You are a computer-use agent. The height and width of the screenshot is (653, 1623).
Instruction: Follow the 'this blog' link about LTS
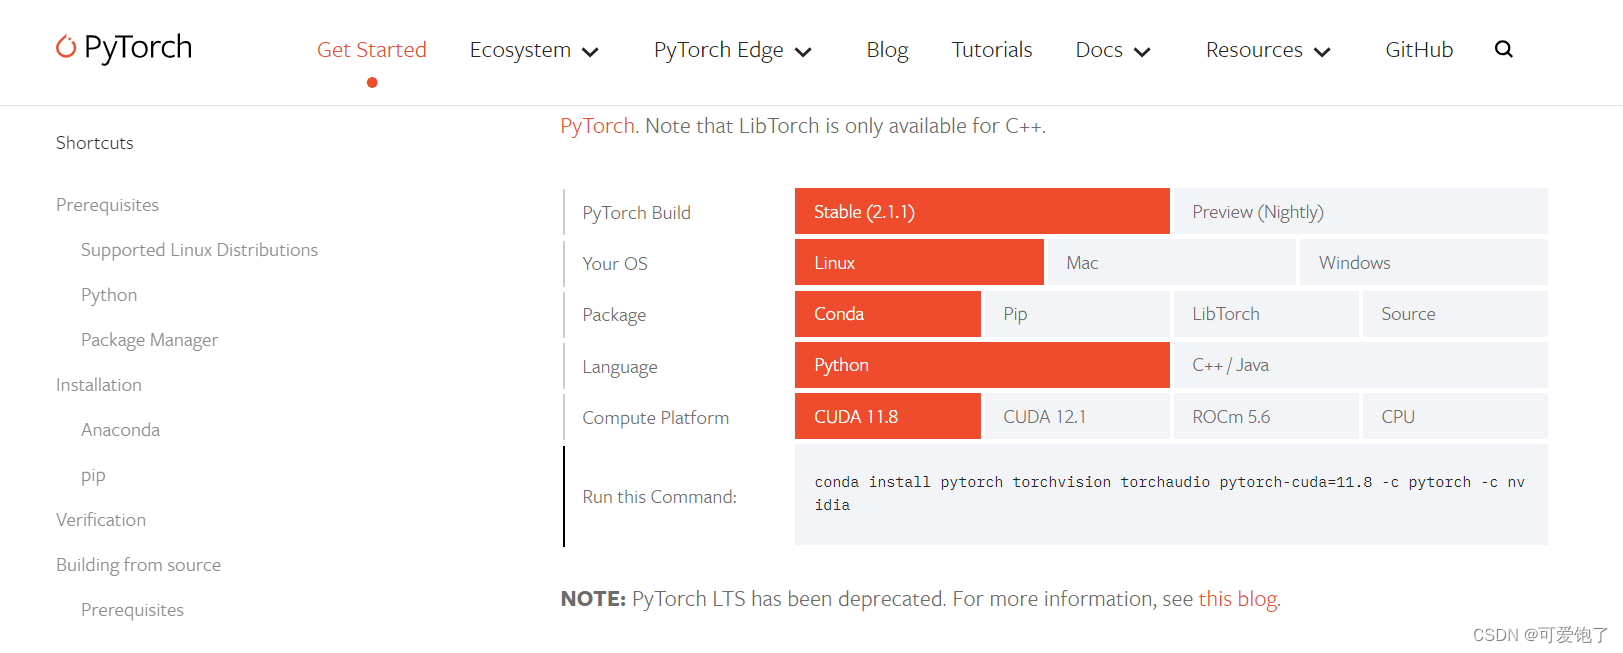click(x=1237, y=598)
